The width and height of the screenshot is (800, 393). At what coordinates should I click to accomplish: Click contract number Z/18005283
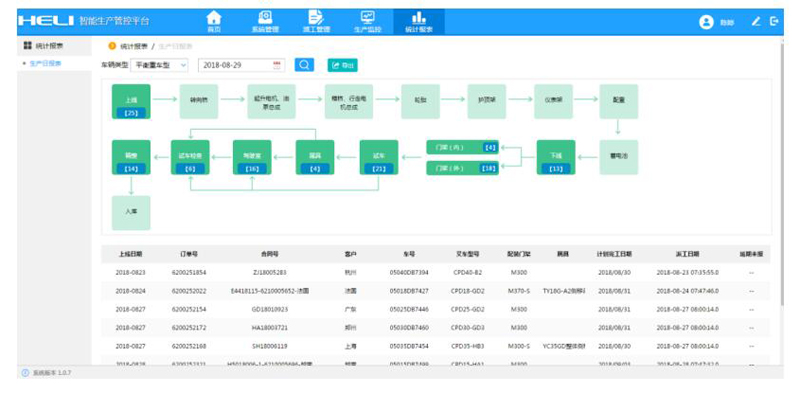pos(270,273)
